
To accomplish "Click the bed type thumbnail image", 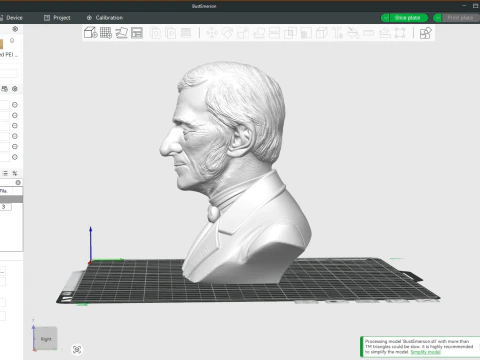I will 1,44.
